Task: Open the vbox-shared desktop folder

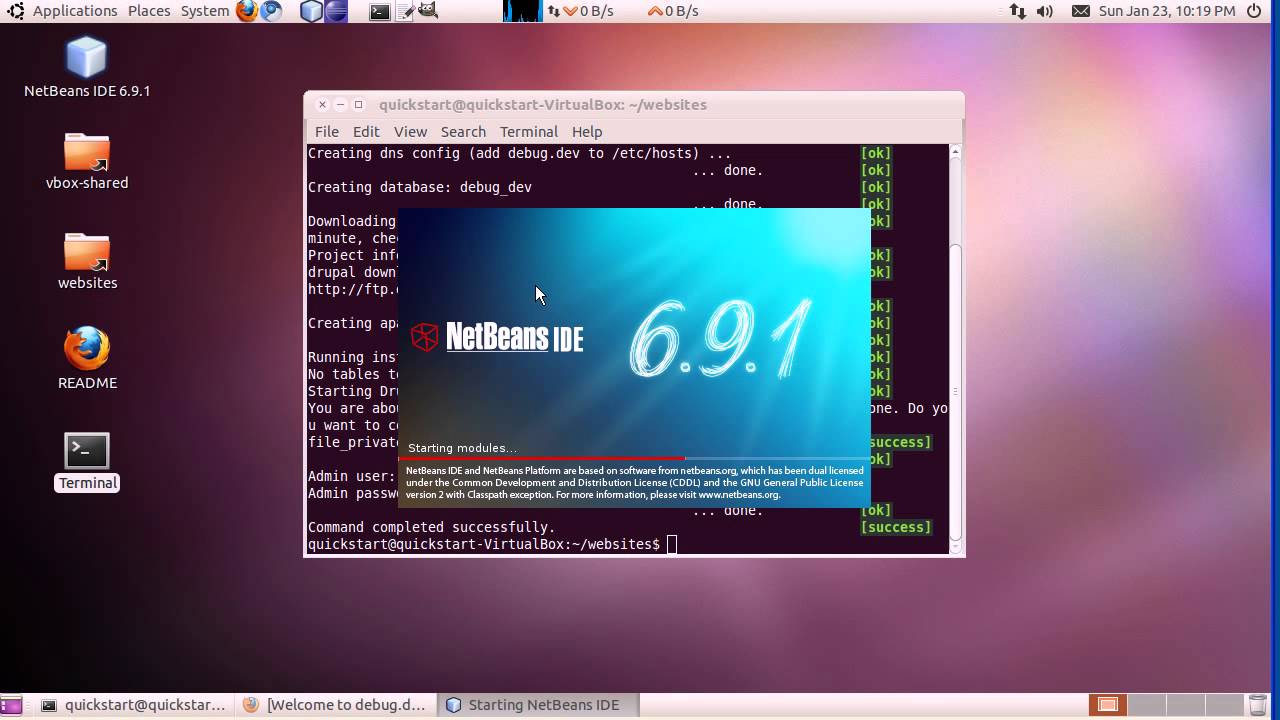Action: click(87, 161)
